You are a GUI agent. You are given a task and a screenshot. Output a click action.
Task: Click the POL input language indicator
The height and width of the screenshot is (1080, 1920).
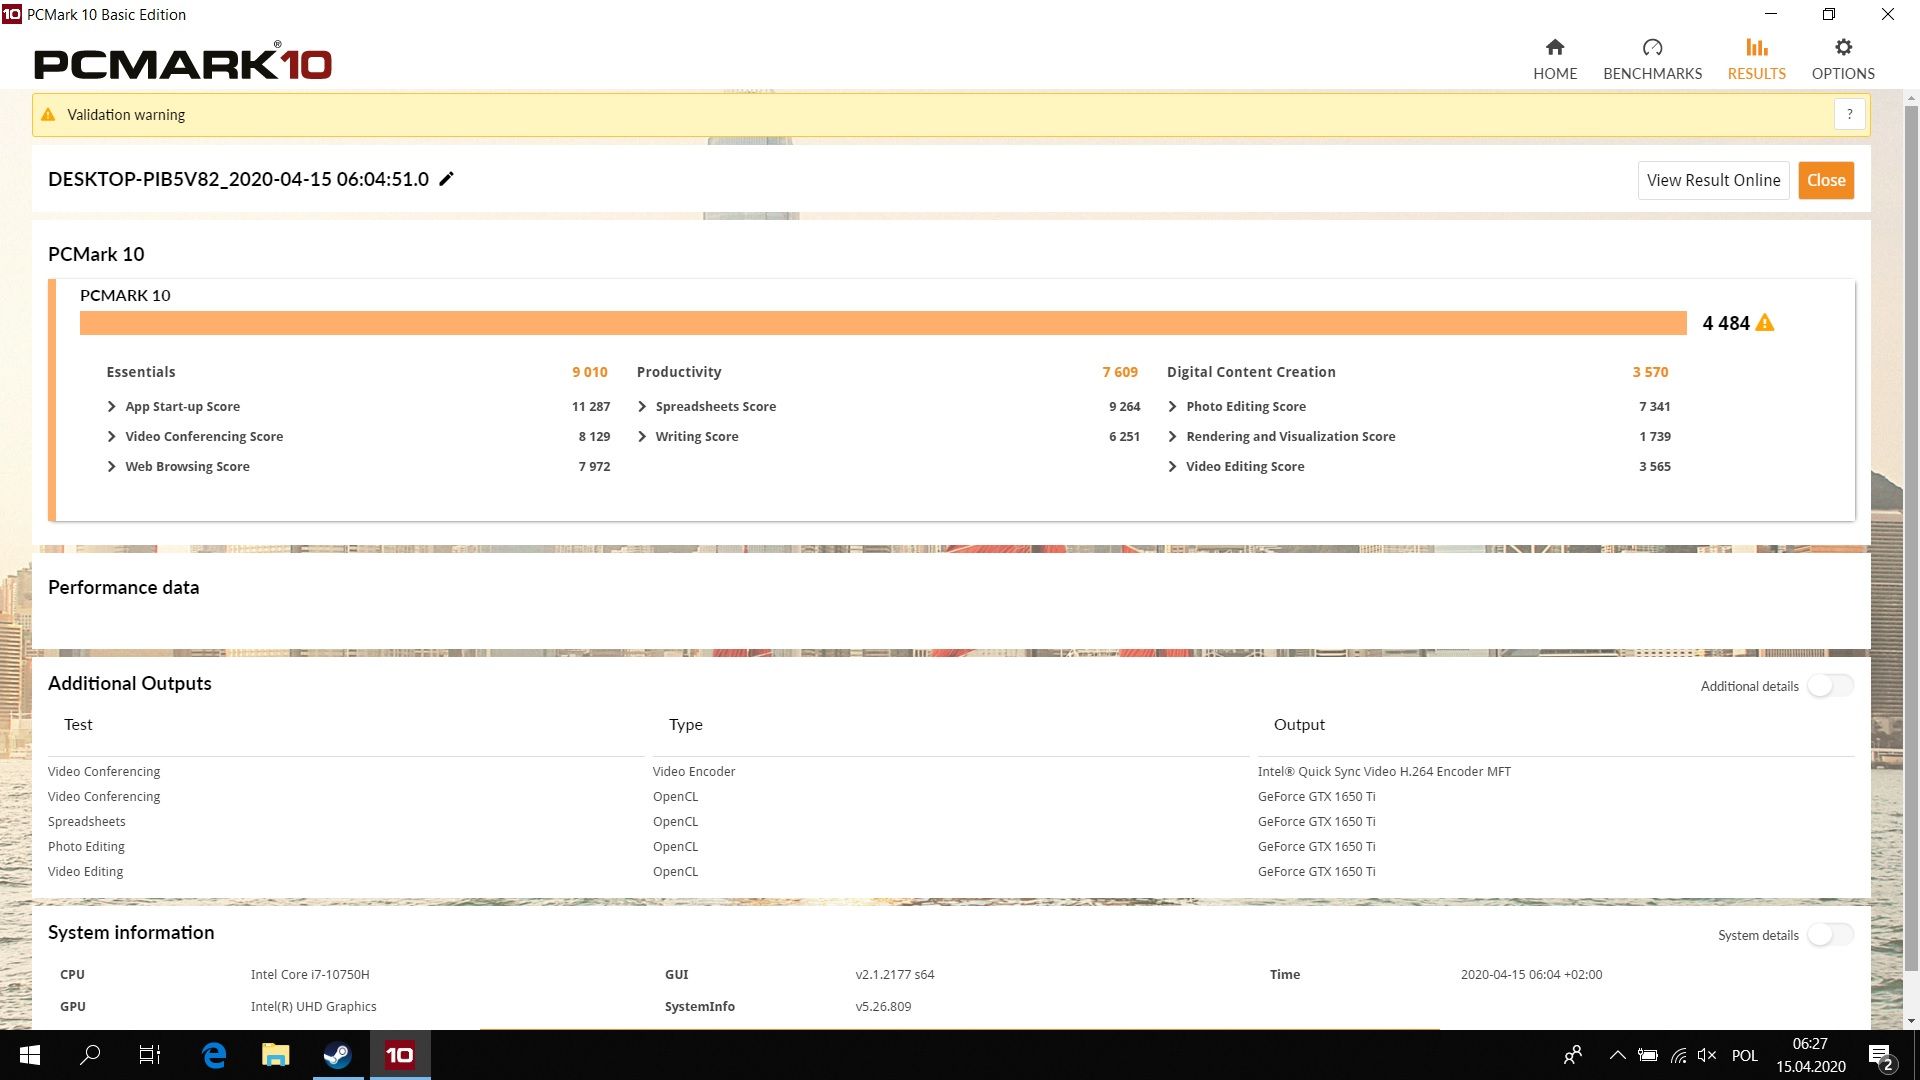coord(1745,1055)
